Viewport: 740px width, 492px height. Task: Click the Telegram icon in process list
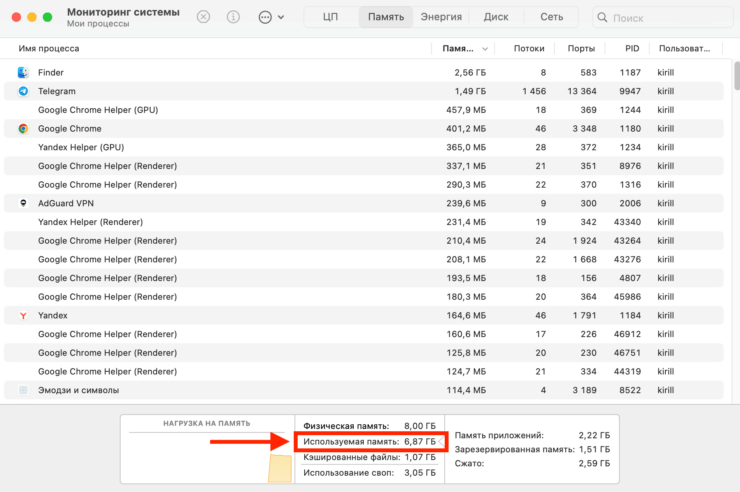tap(24, 91)
